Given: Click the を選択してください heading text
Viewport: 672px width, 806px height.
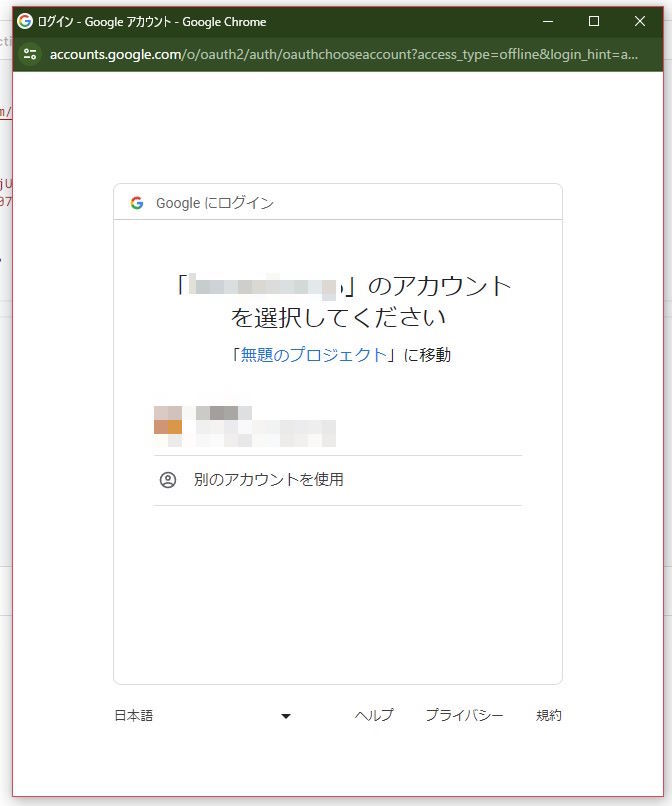Looking at the screenshot, I should click(338, 317).
